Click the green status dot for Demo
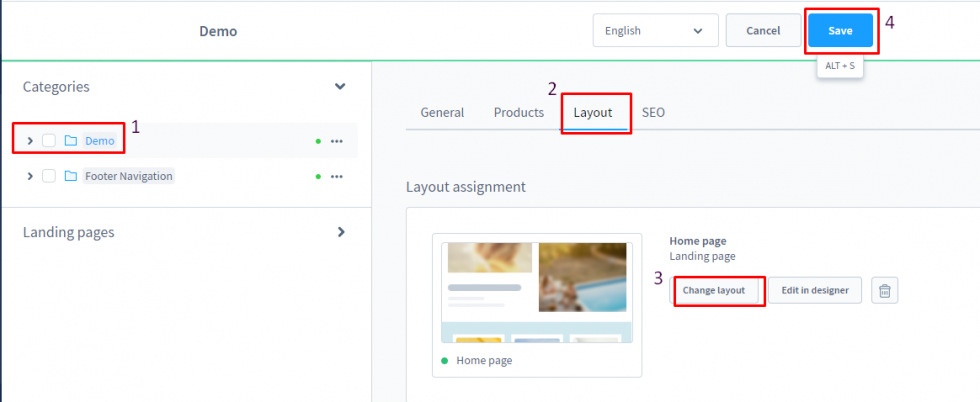Screen dimensions: 980x402 pyautogui.click(x=318, y=141)
